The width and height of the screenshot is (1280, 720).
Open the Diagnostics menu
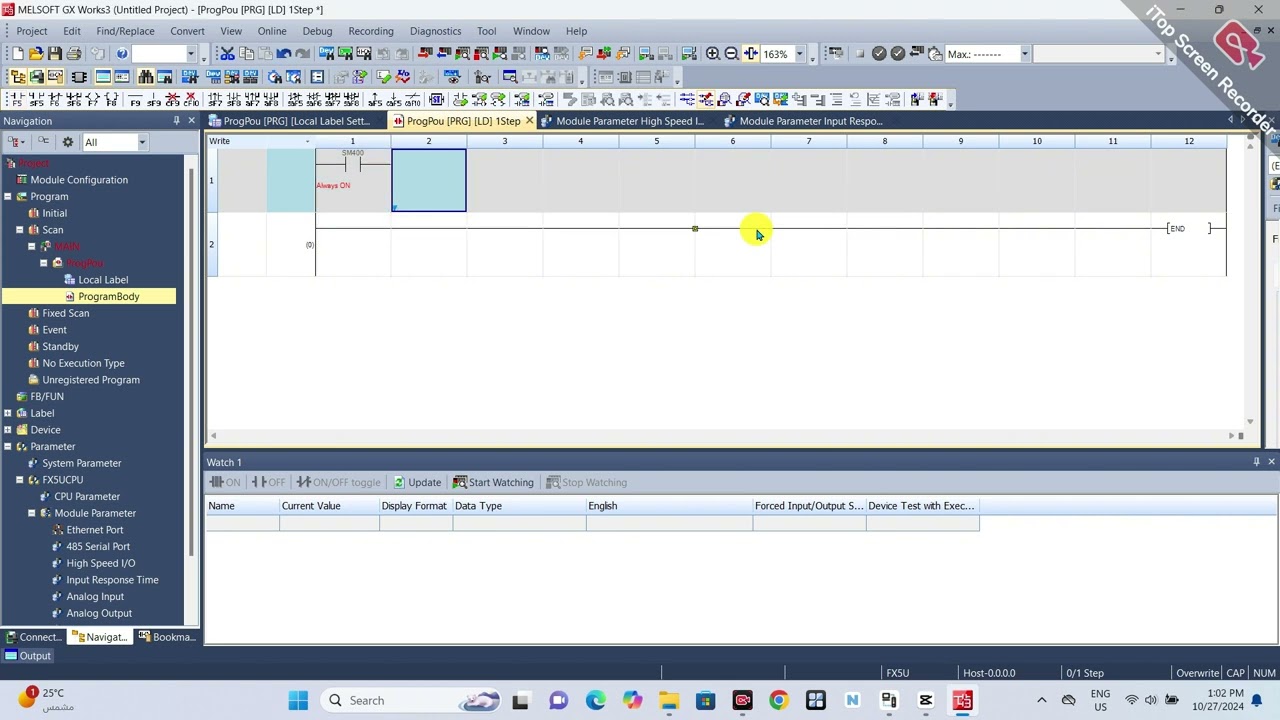(435, 31)
